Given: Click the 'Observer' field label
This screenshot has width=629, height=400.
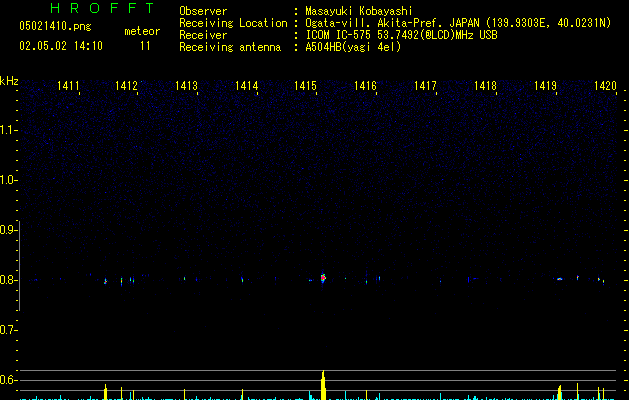Looking at the screenshot, I should tap(203, 11).
